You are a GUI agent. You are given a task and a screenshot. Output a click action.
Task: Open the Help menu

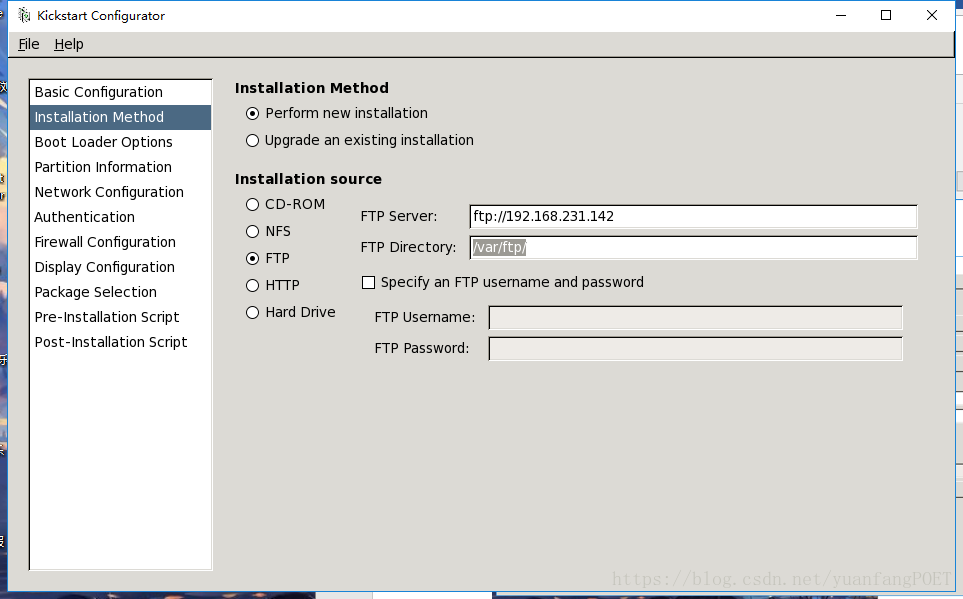click(69, 44)
